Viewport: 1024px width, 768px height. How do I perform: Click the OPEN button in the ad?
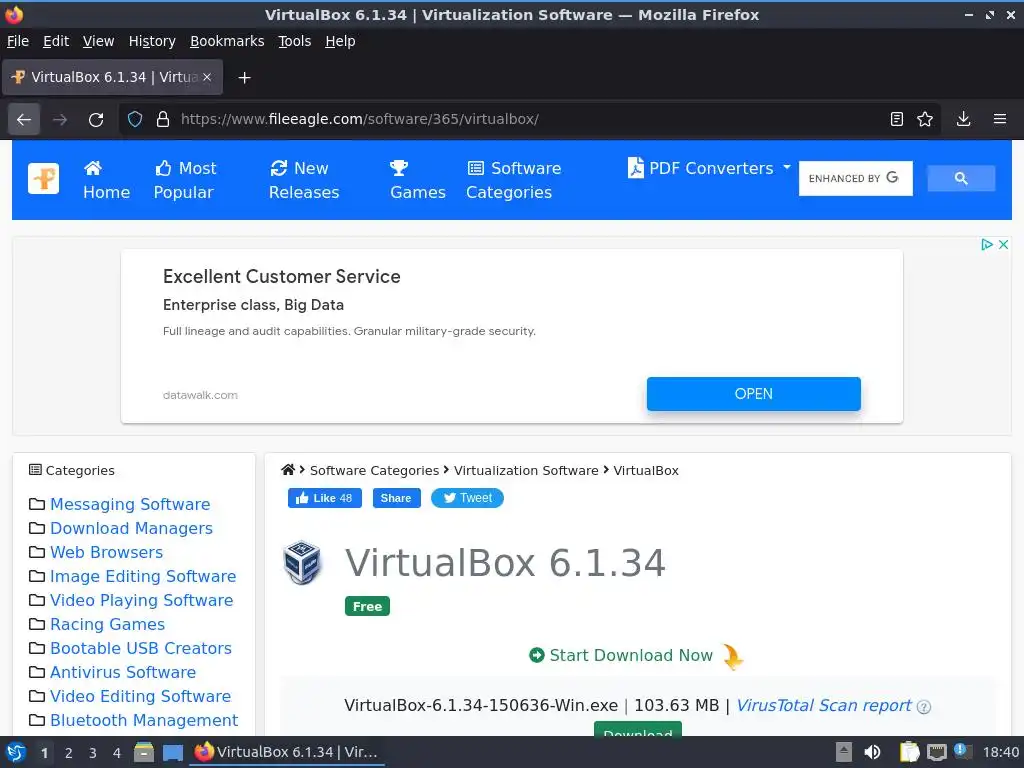click(x=754, y=394)
